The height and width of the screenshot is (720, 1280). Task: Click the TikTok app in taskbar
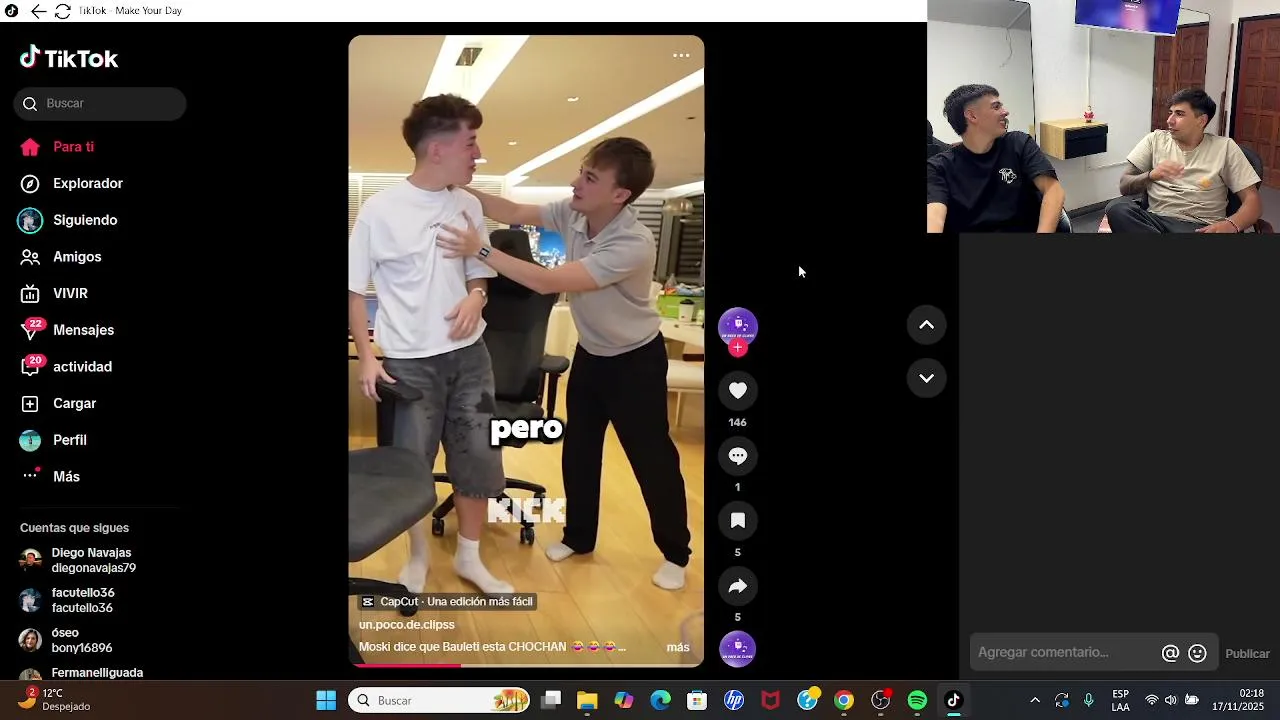(x=954, y=701)
